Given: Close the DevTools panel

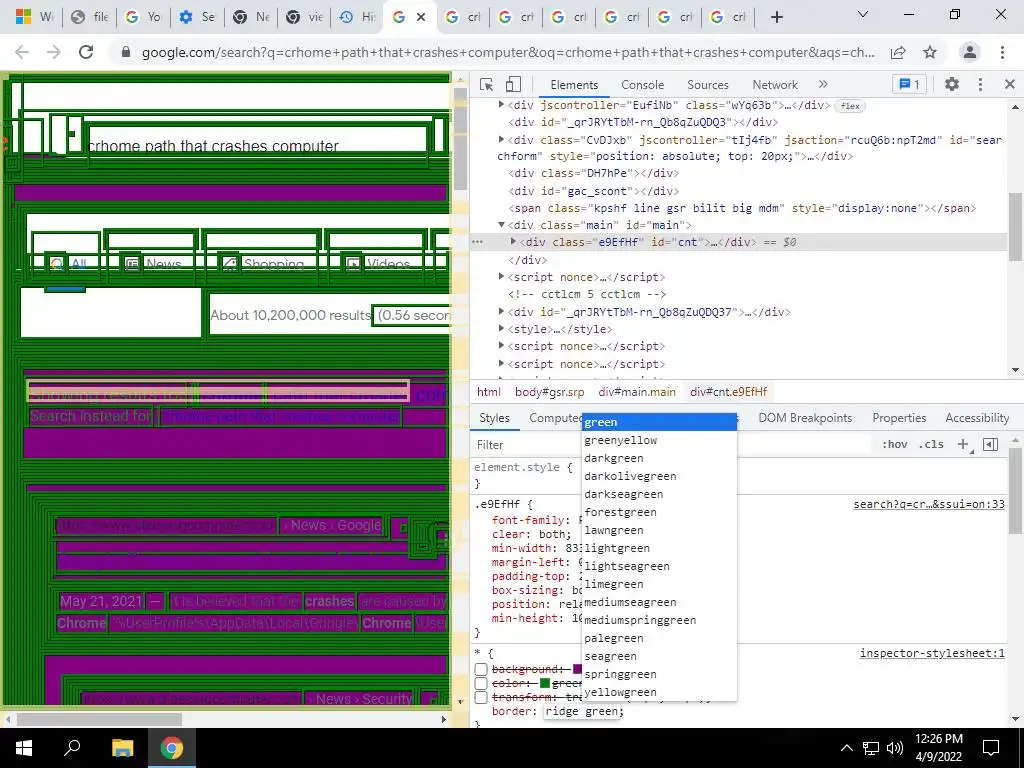Looking at the screenshot, I should (1010, 84).
